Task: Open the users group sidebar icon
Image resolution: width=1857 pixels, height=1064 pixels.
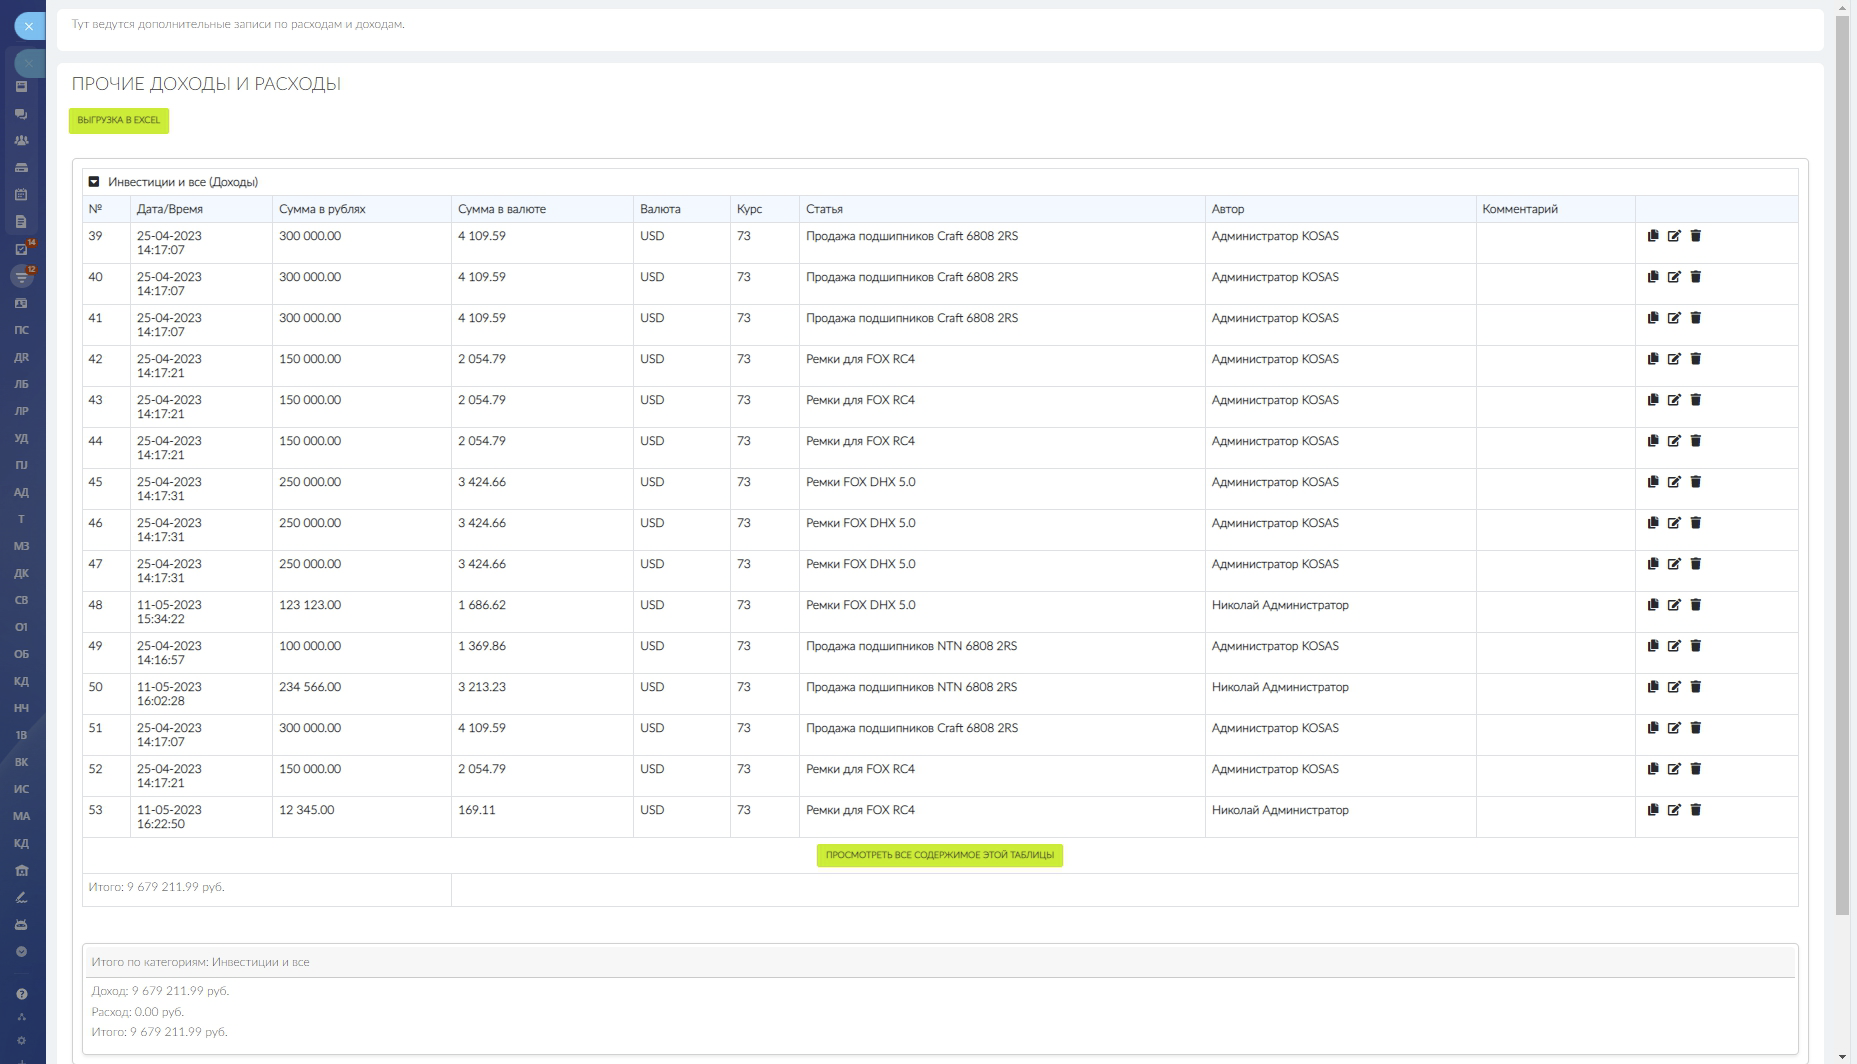Action: [x=21, y=141]
